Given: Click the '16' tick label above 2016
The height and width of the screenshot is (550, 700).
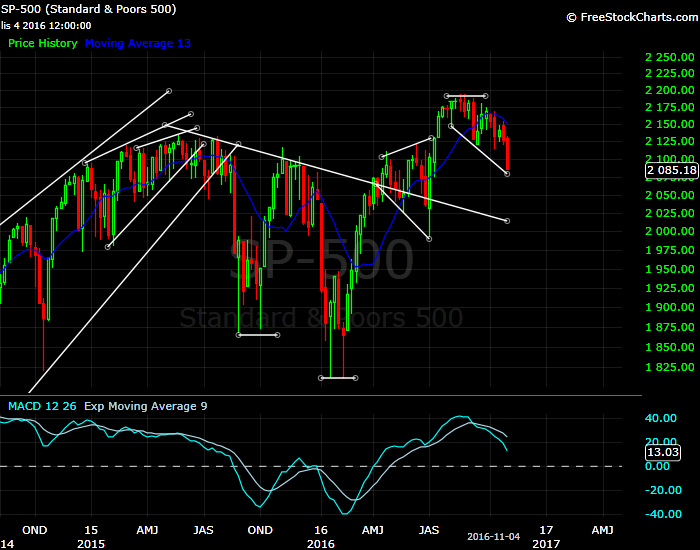Looking at the screenshot, I should 321,530.
